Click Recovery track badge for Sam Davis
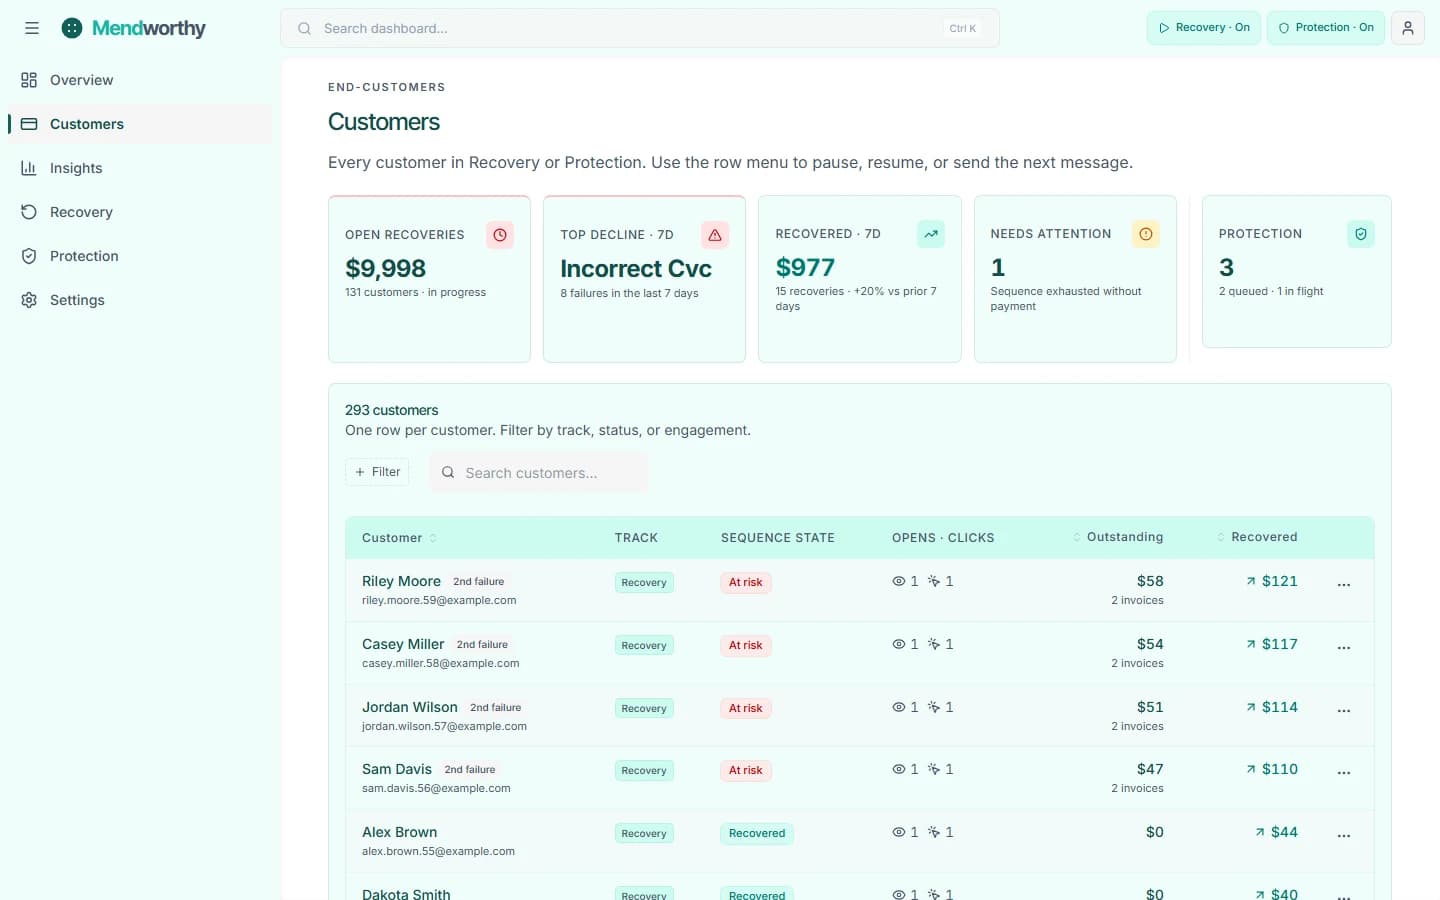The height and width of the screenshot is (900, 1440). click(644, 770)
